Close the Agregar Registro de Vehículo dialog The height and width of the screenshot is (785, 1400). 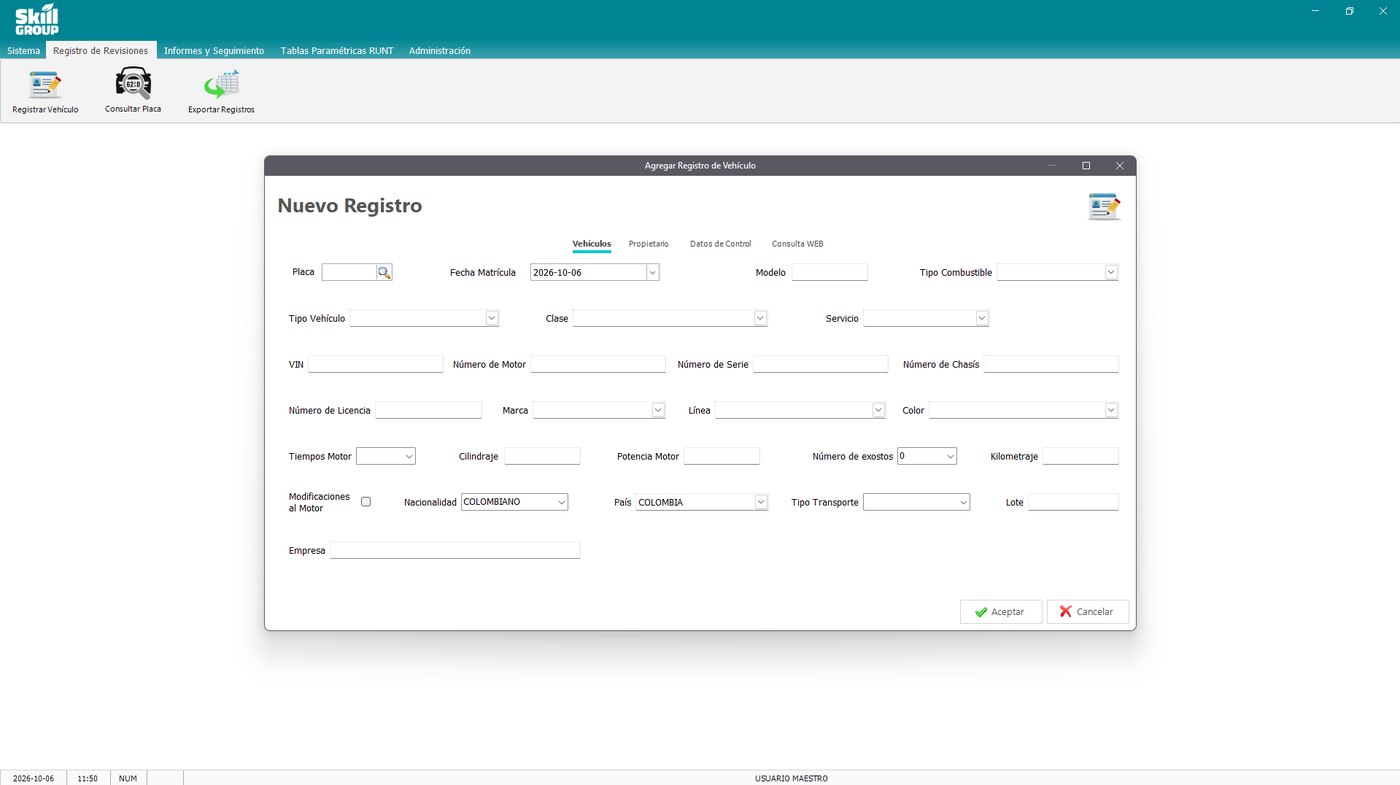click(1119, 166)
